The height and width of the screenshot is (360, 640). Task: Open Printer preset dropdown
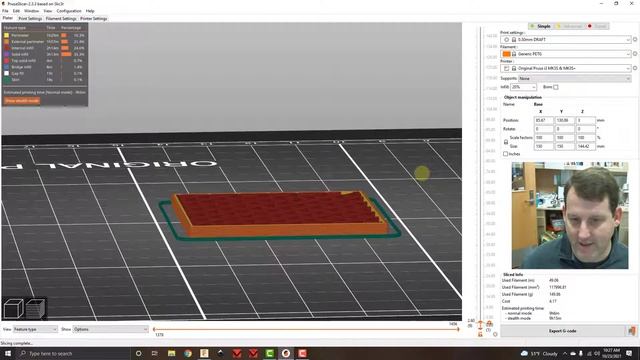[566, 68]
